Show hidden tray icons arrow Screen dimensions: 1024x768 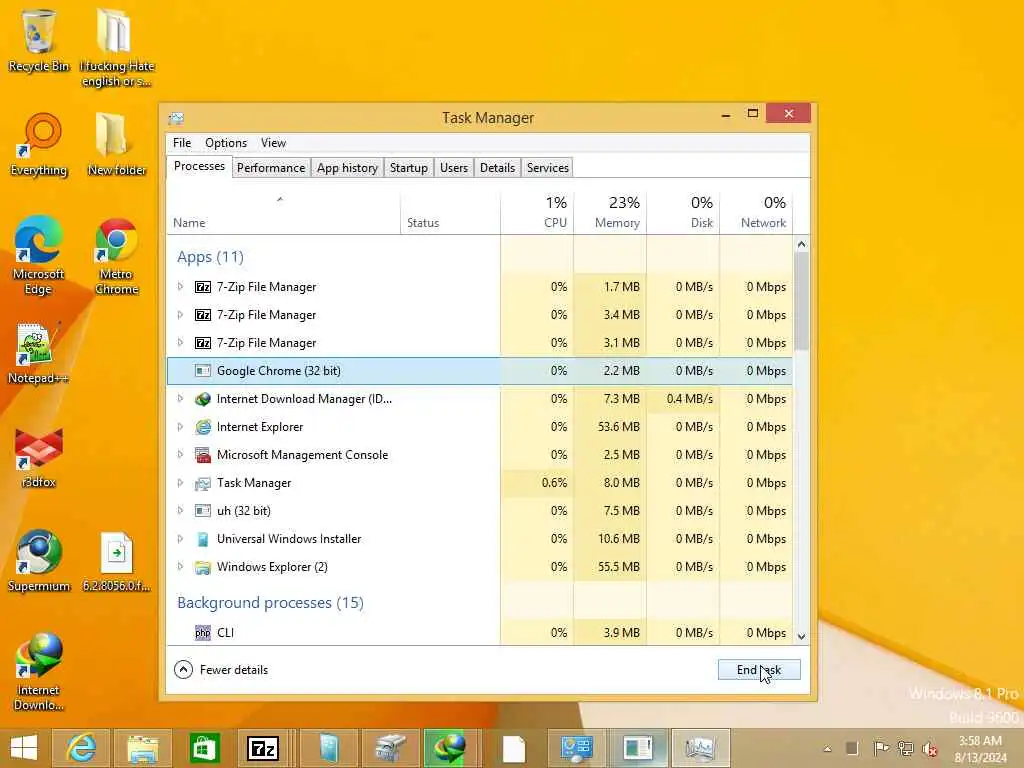[x=827, y=749]
